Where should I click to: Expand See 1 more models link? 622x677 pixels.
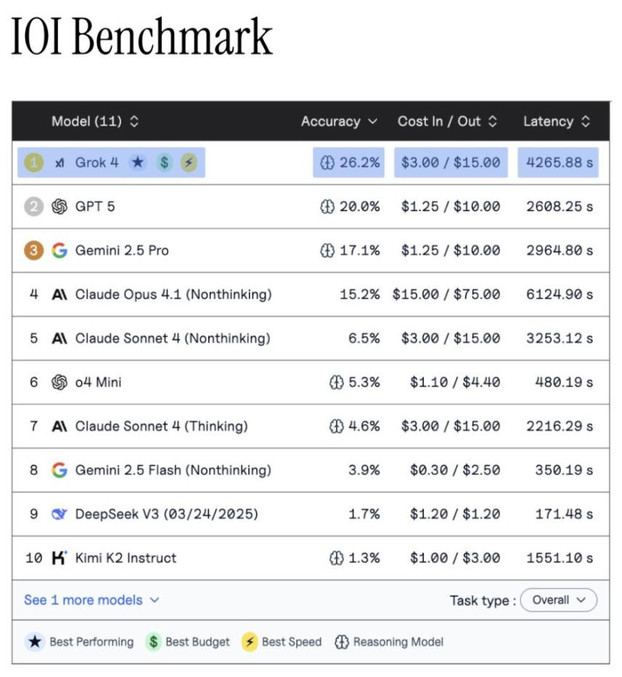(91, 600)
